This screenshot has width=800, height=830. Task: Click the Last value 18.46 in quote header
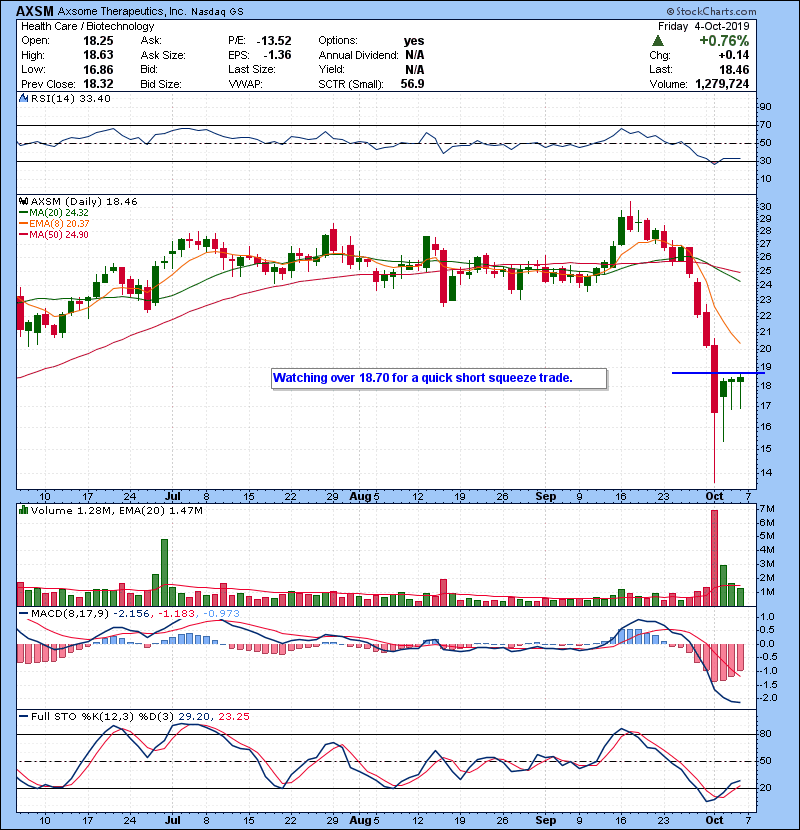734,69
